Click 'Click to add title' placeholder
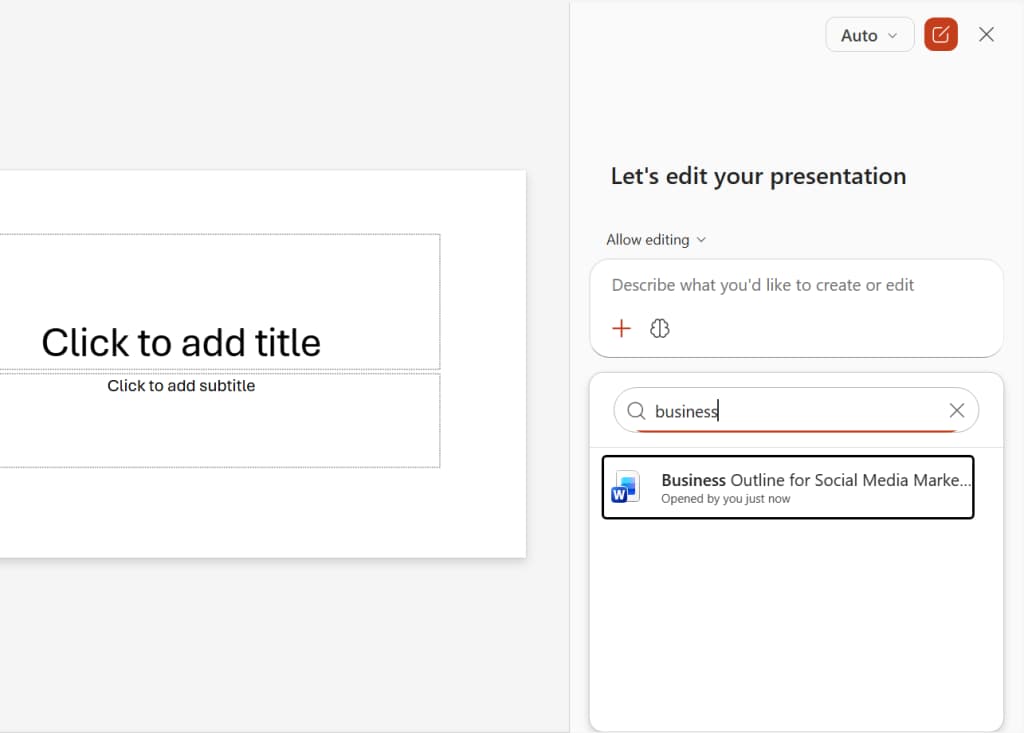Screen dimensions: 1024x733 181,342
